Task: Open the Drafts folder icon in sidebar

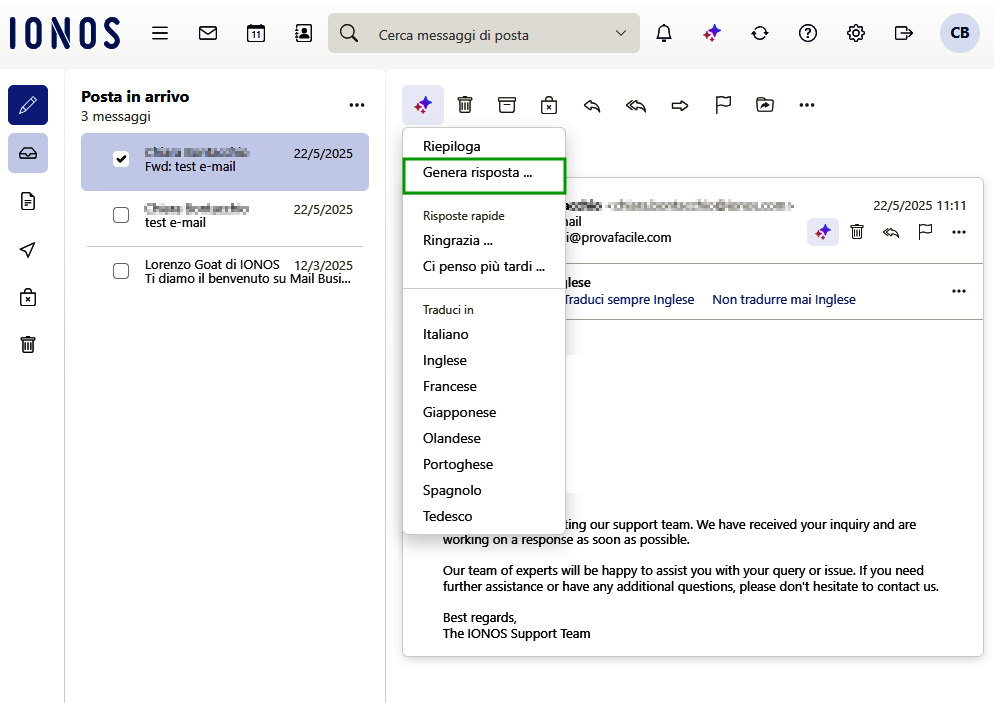Action: pos(28,202)
